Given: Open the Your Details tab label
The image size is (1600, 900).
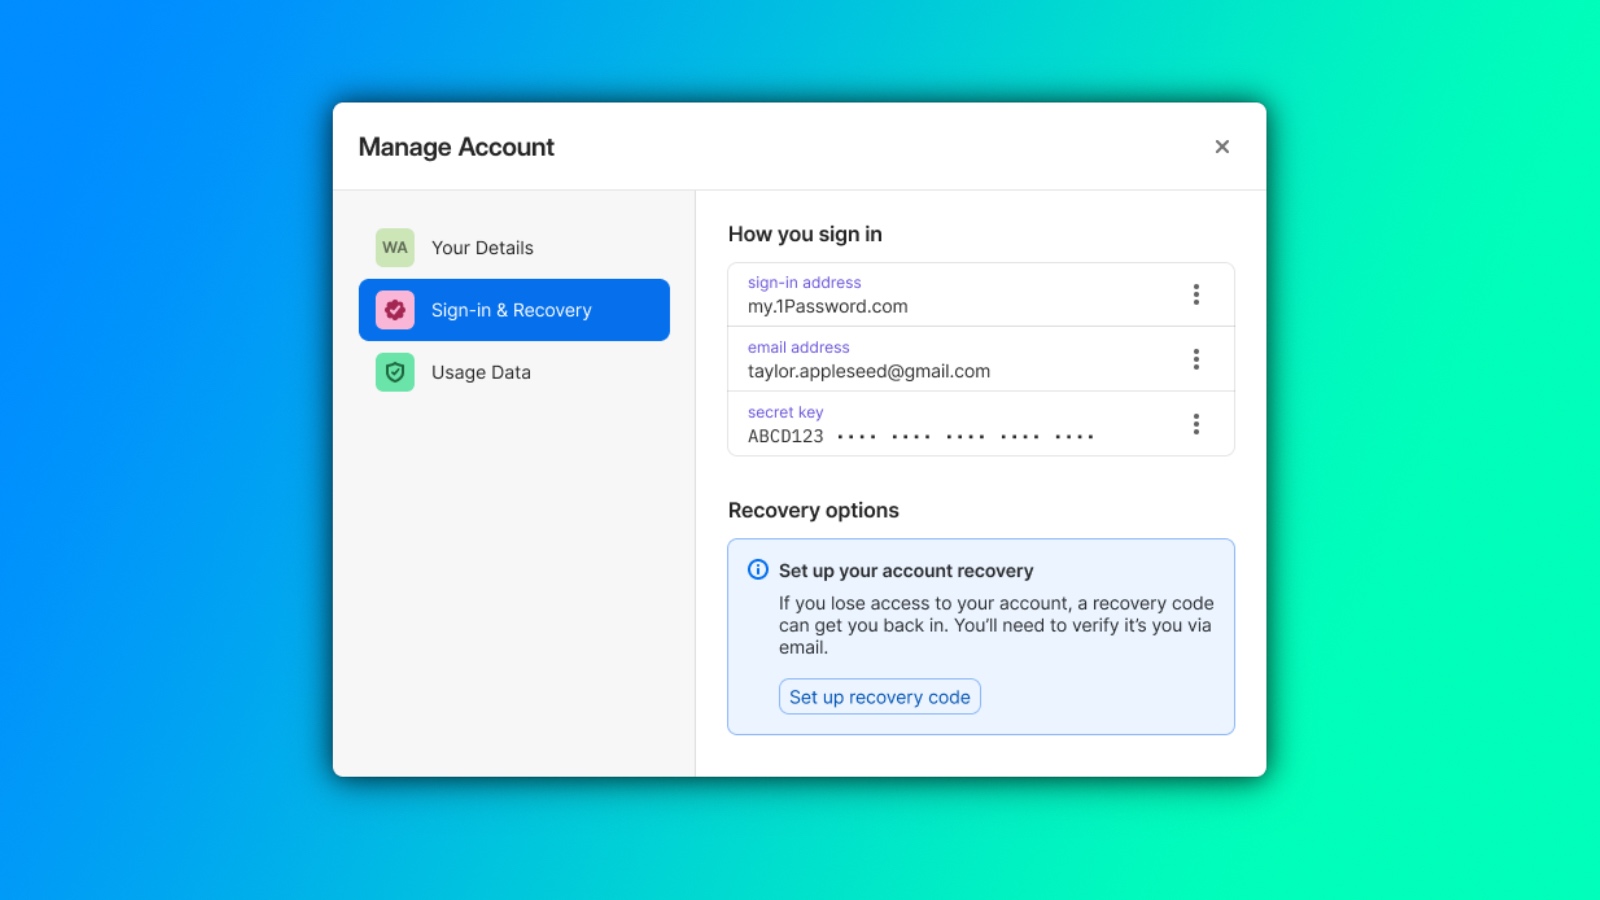Looking at the screenshot, I should [482, 248].
